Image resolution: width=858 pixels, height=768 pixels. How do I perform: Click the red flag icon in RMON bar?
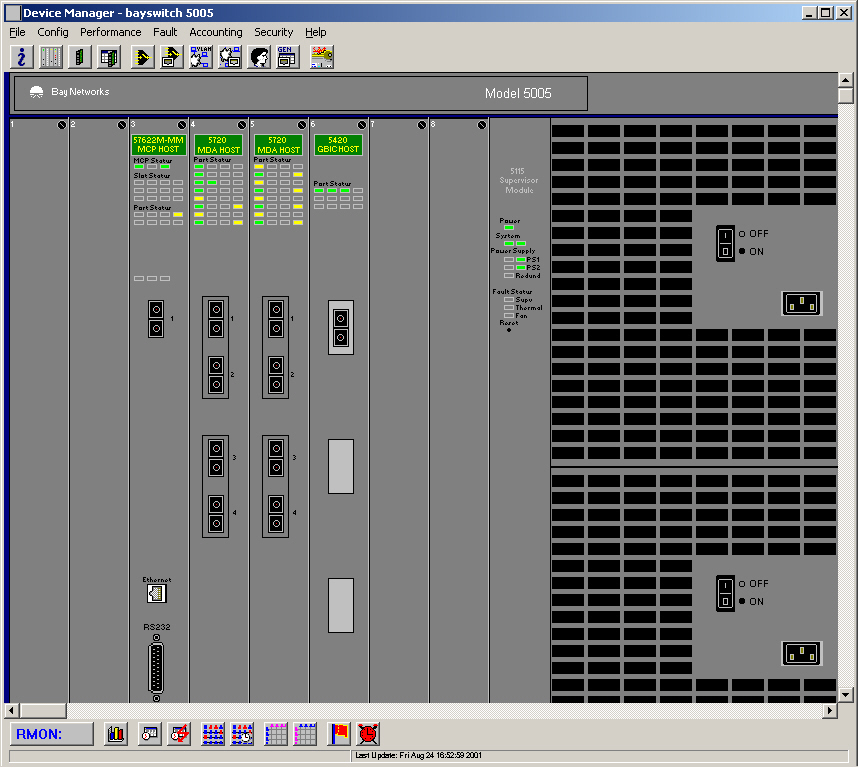(339, 734)
